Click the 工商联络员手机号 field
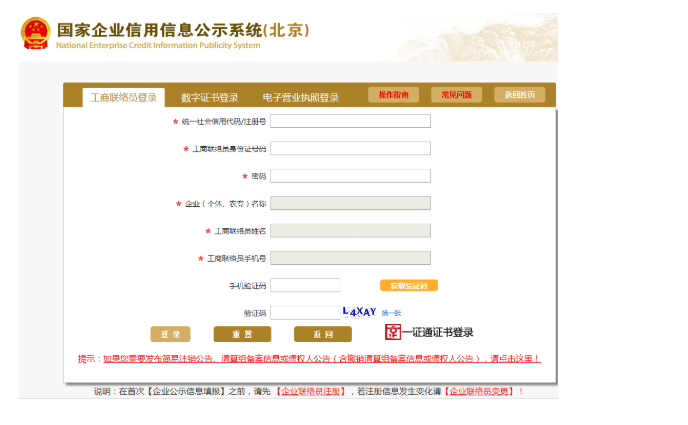The width and height of the screenshot is (688, 425). (x=350, y=258)
